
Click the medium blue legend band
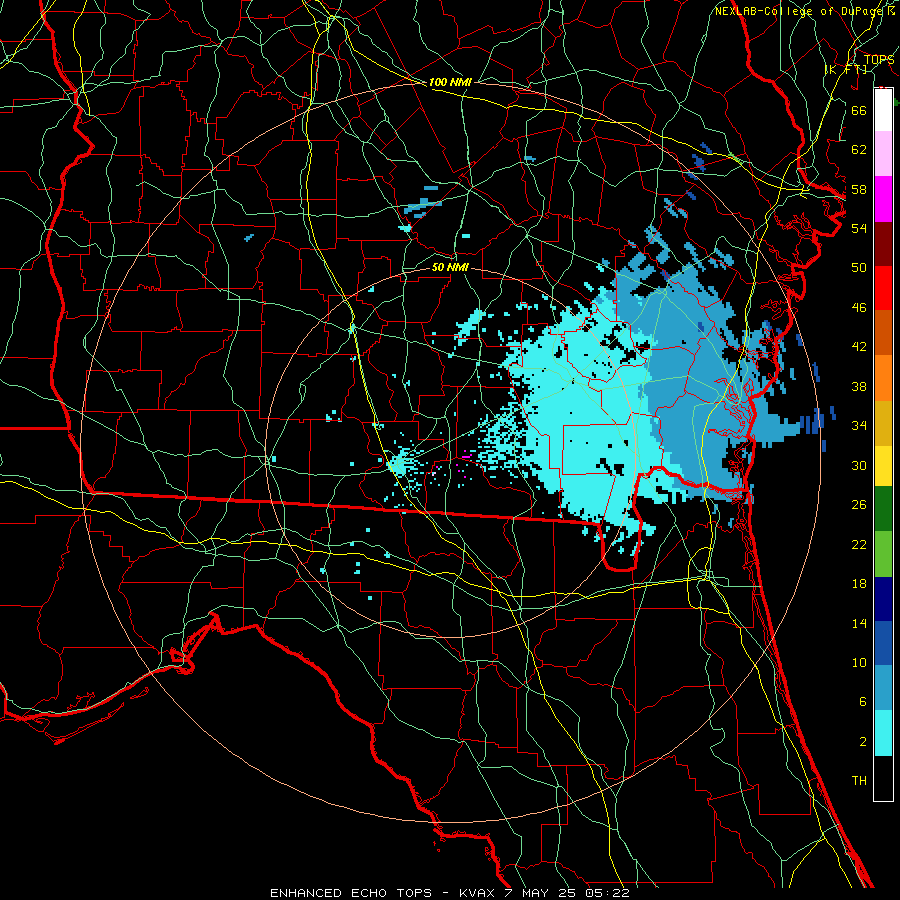[883, 643]
